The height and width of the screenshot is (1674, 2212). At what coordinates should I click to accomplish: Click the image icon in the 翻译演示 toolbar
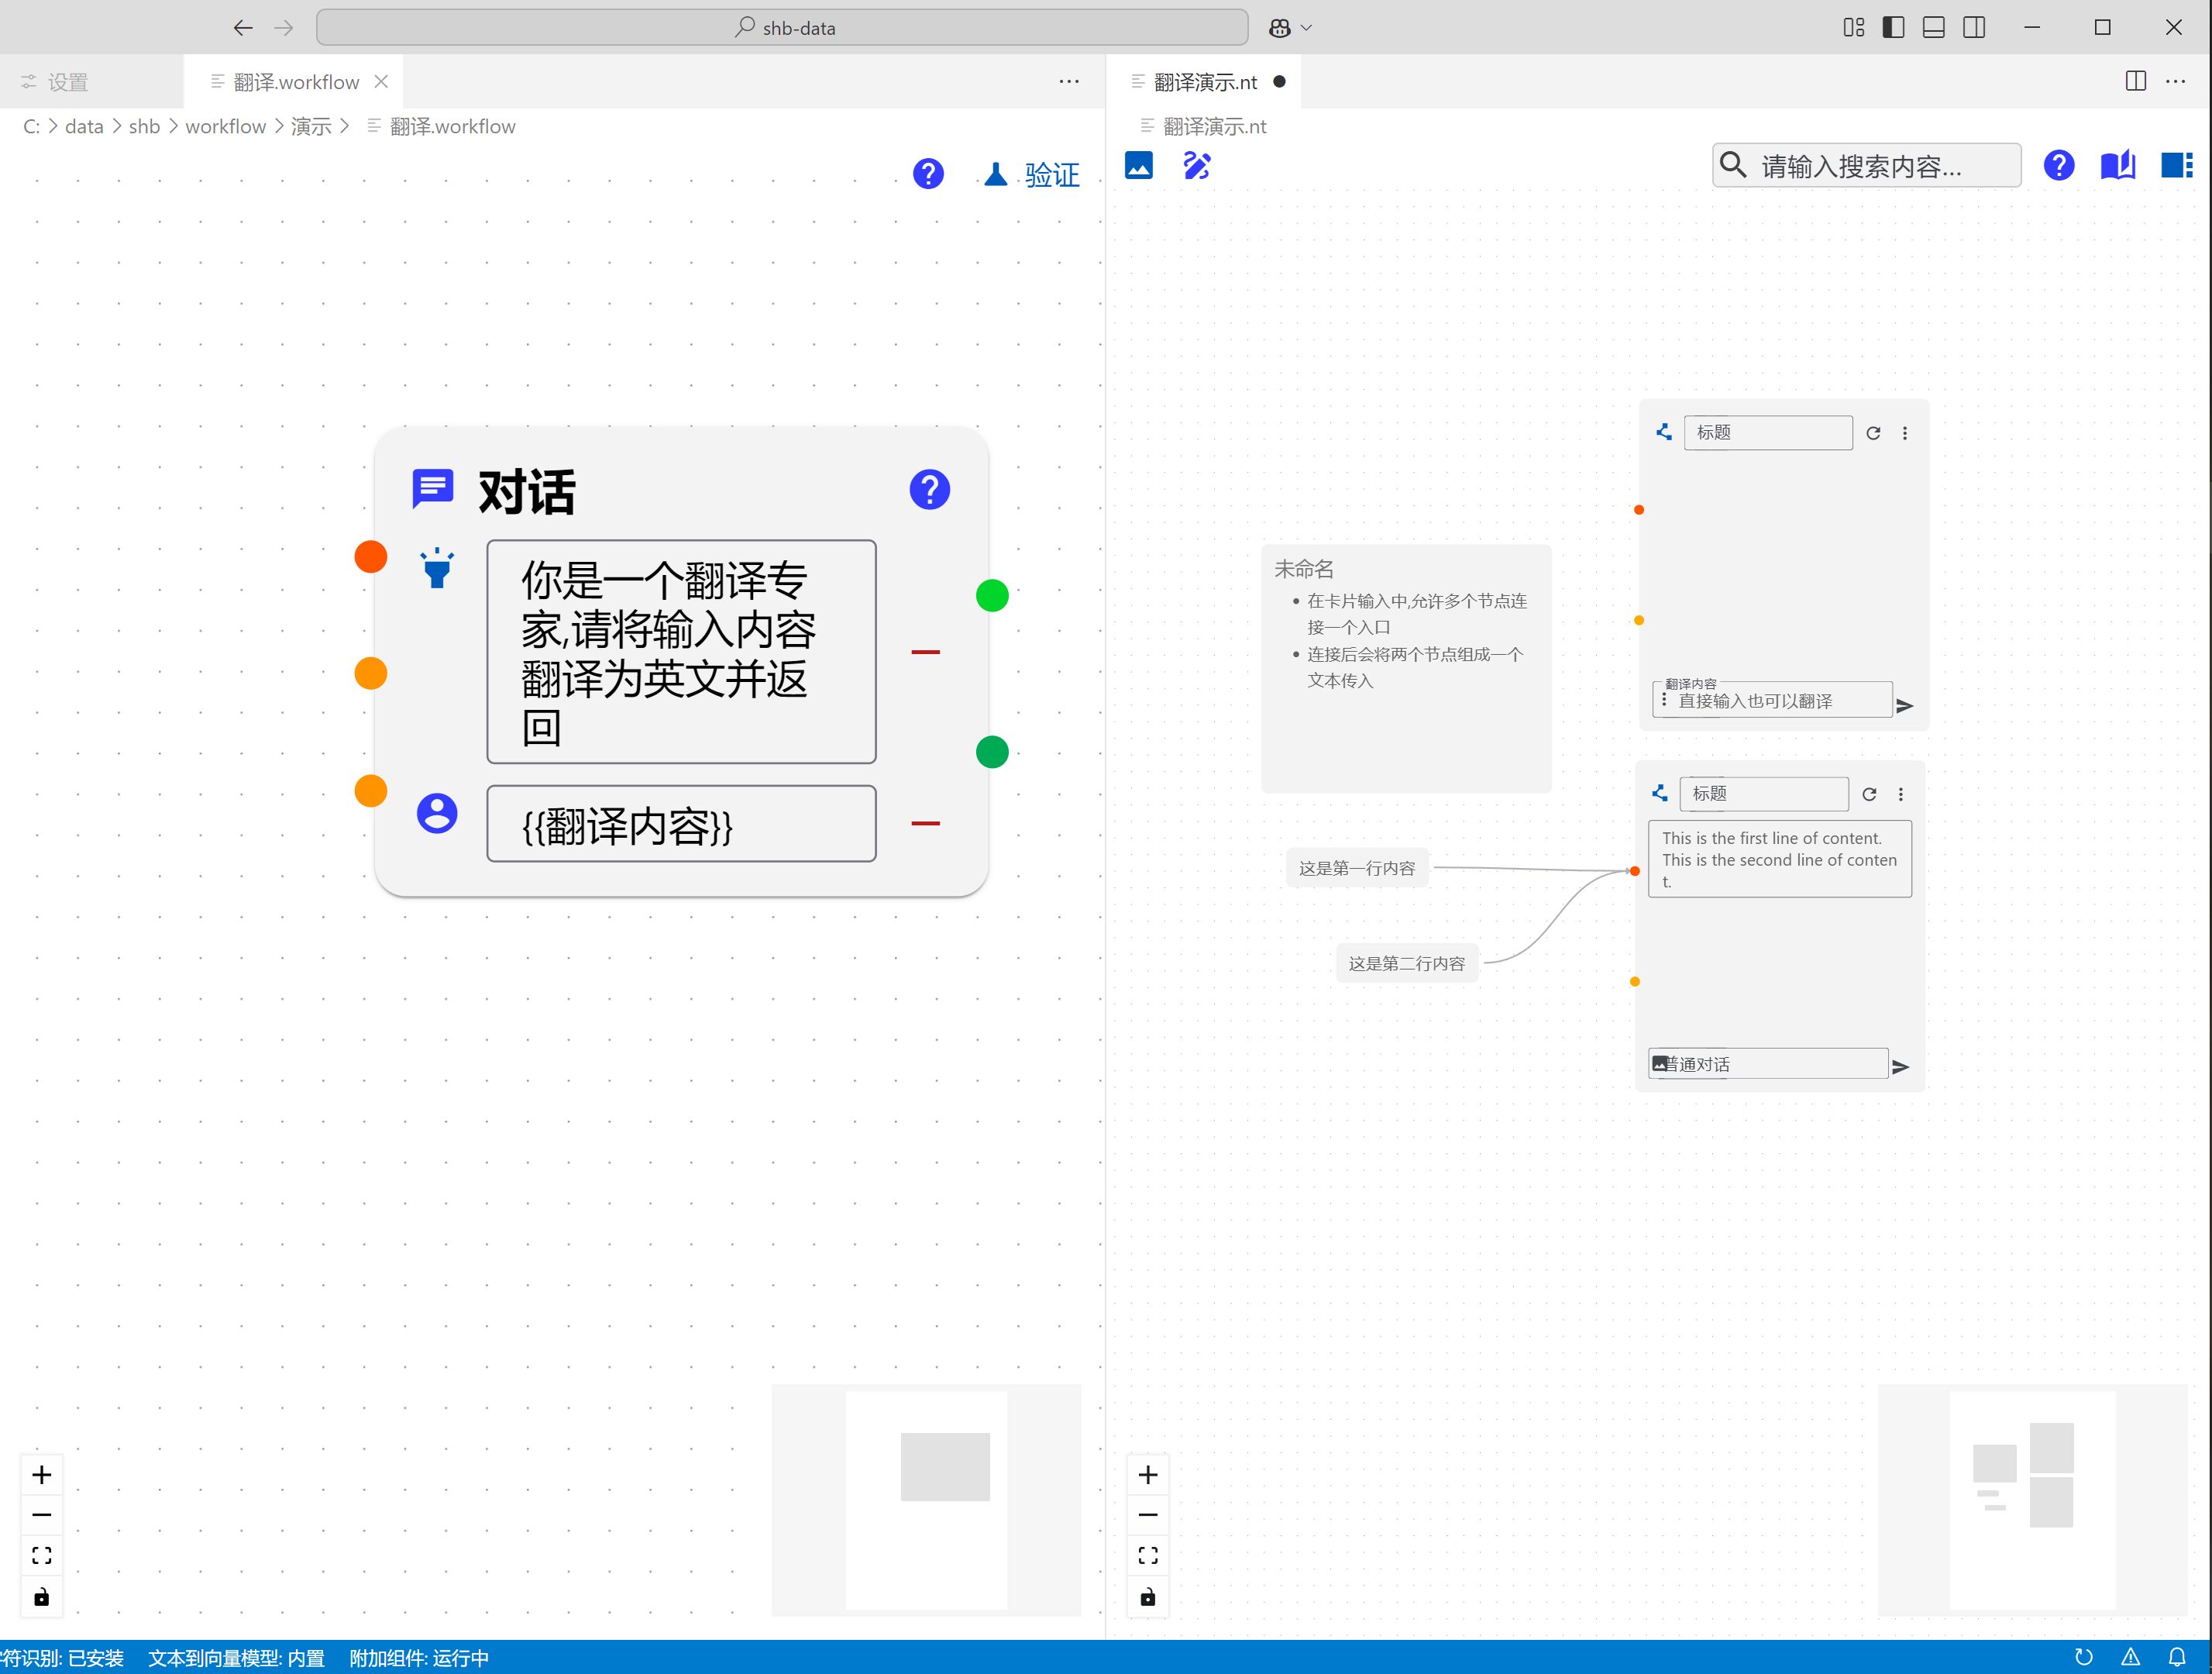[x=1139, y=165]
